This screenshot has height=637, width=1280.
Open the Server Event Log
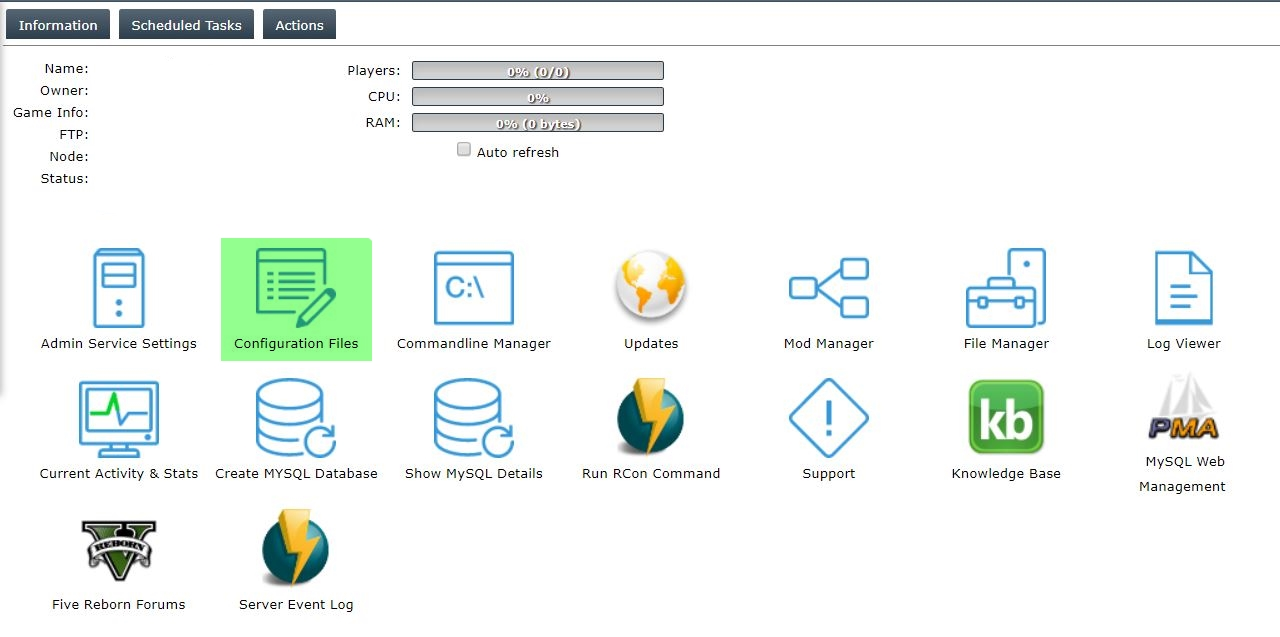click(296, 549)
